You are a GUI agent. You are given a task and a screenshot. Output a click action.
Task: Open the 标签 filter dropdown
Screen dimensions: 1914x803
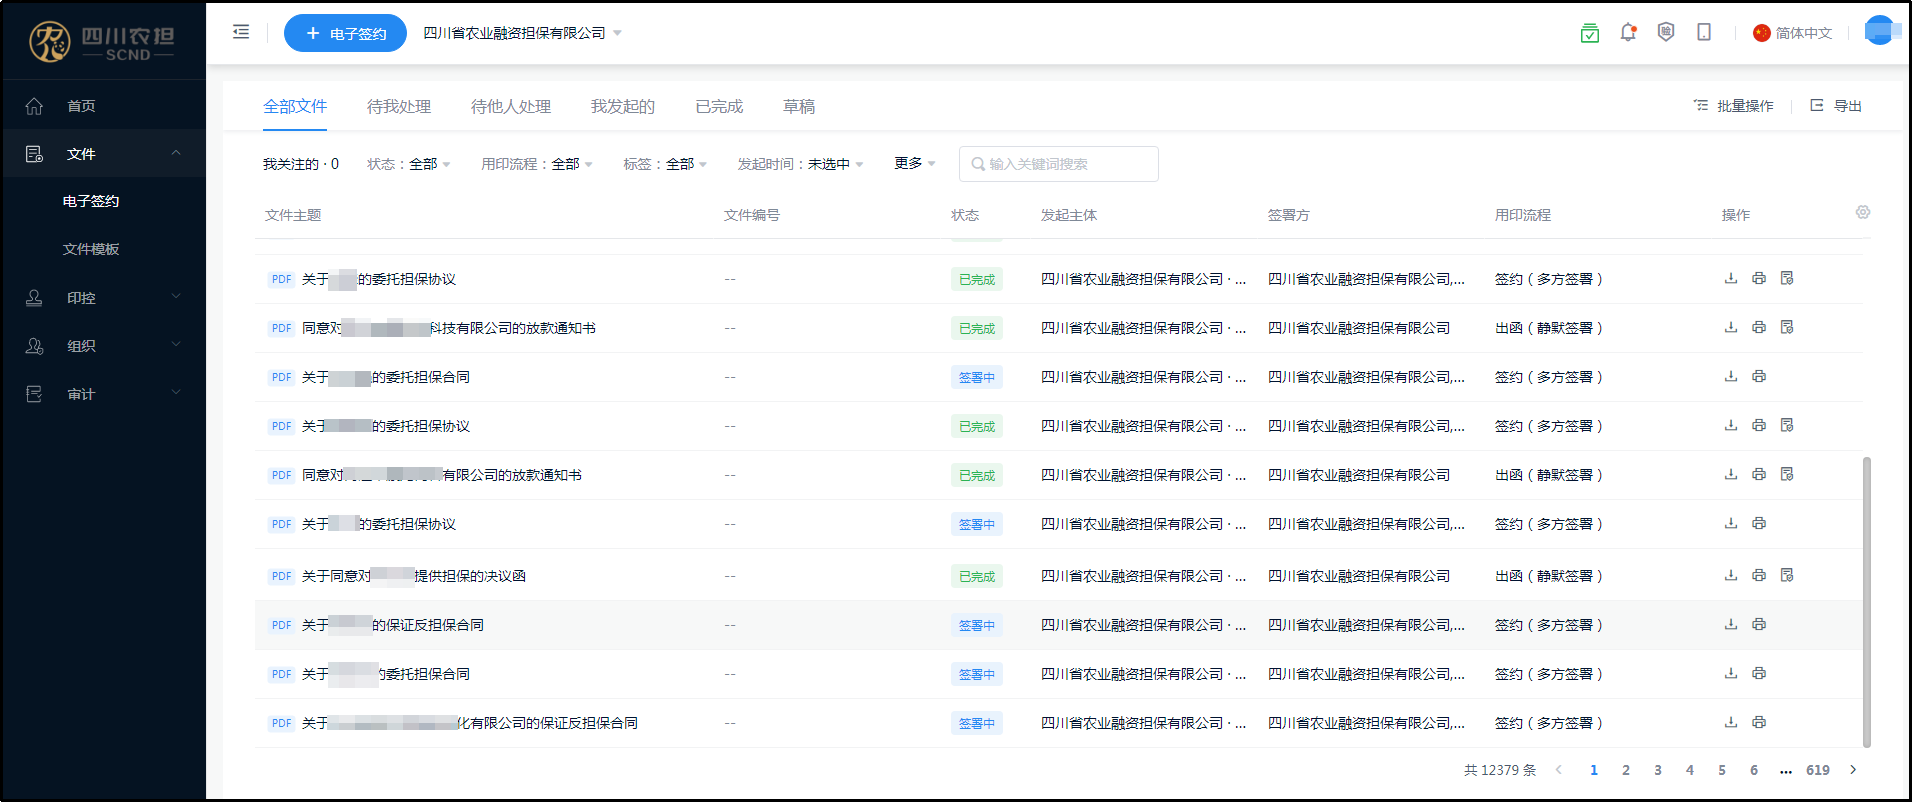pyautogui.click(x=665, y=164)
